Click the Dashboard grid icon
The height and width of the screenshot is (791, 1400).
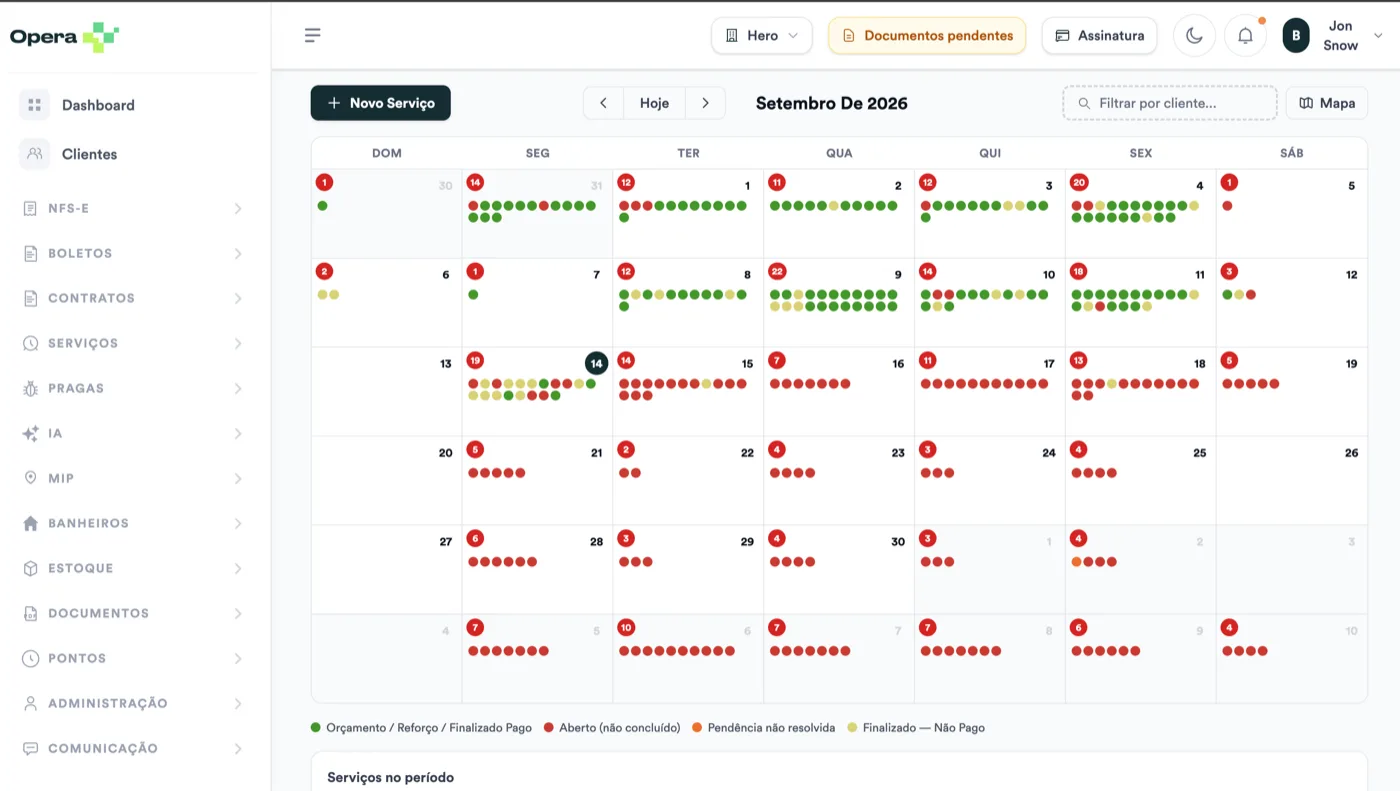pos(35,105)
